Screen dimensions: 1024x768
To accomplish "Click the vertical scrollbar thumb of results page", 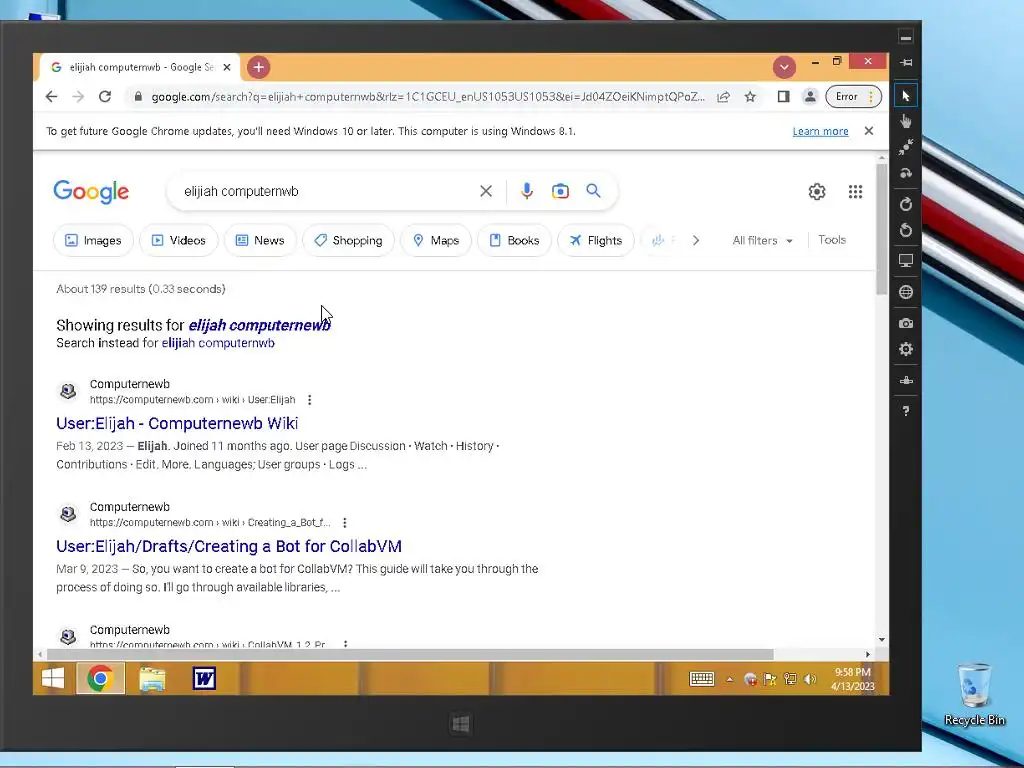I will coord(882,229).
